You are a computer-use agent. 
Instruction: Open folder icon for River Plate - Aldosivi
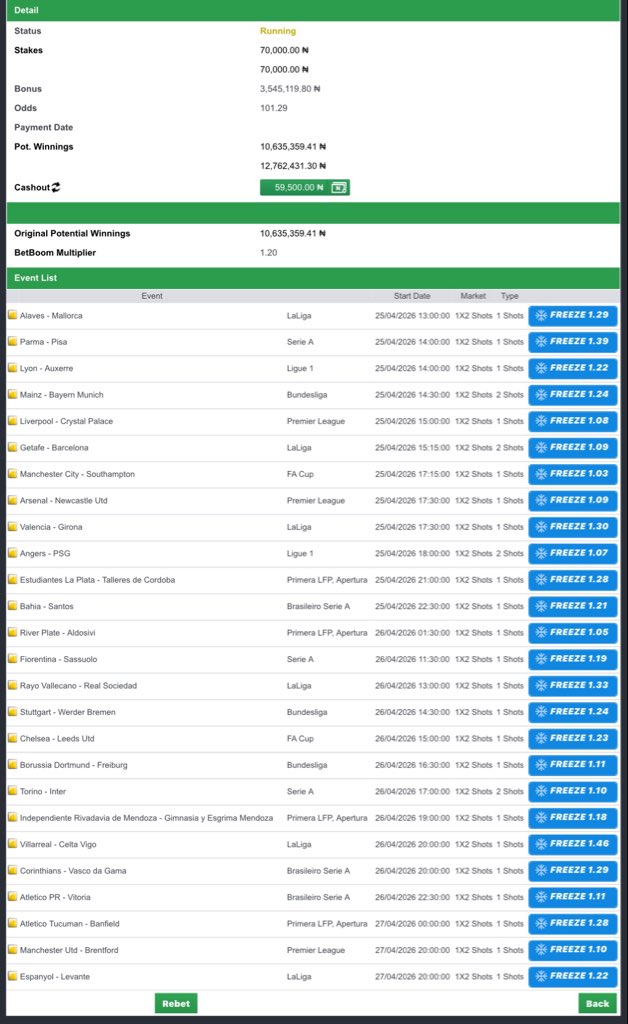(12, 632)
